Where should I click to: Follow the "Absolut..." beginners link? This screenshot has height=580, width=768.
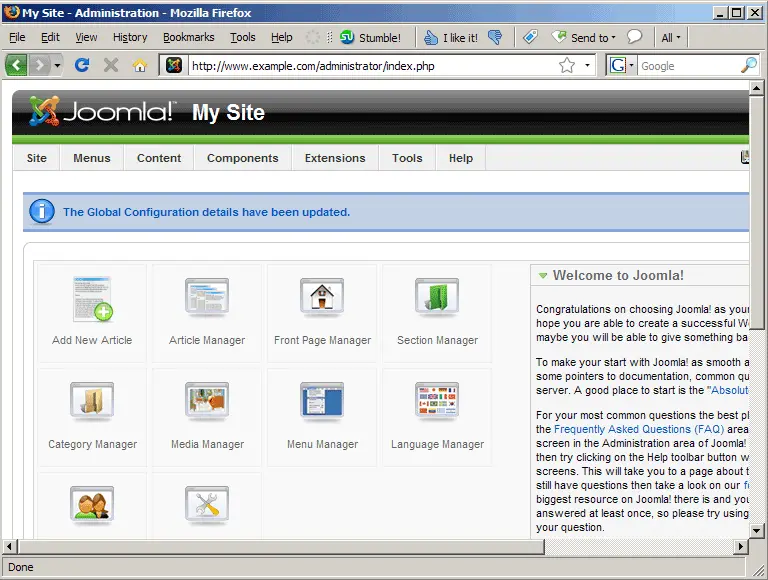[728, 390]
